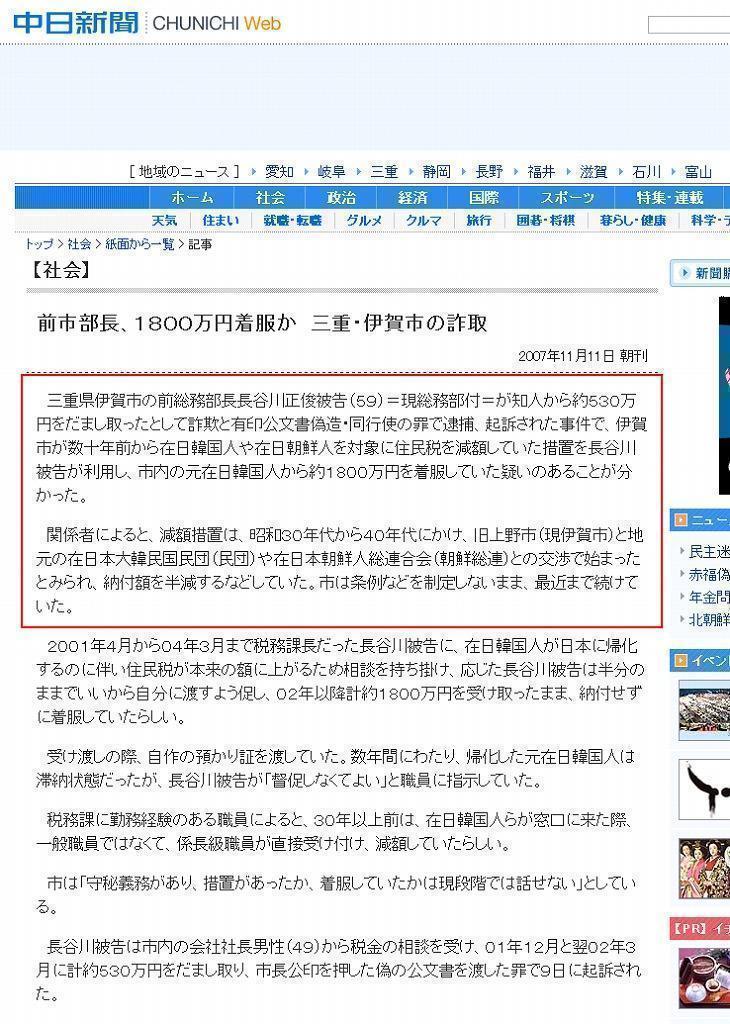Choose 石川 in regional news
The height and width of the screenshot is (1024, 730).
tap(647, 172)
